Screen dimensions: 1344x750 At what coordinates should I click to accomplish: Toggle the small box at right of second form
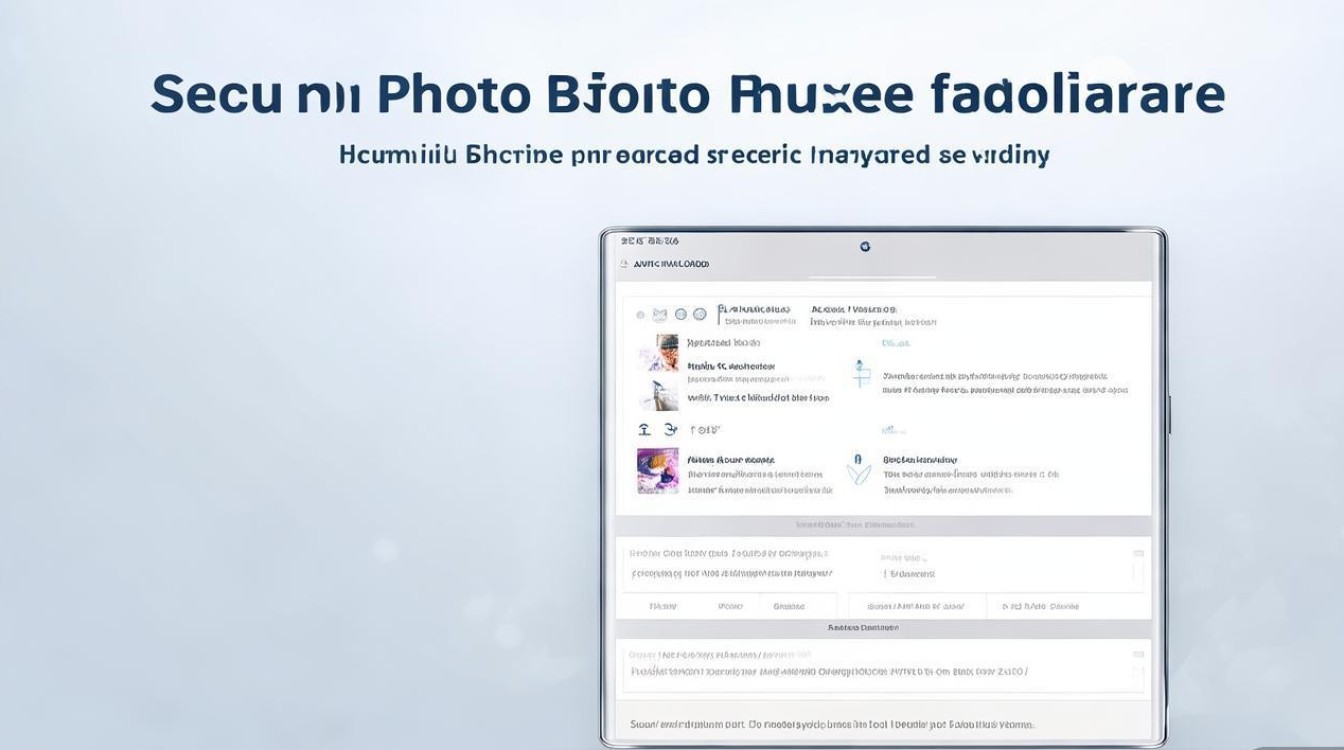(x=1138, y=653)
